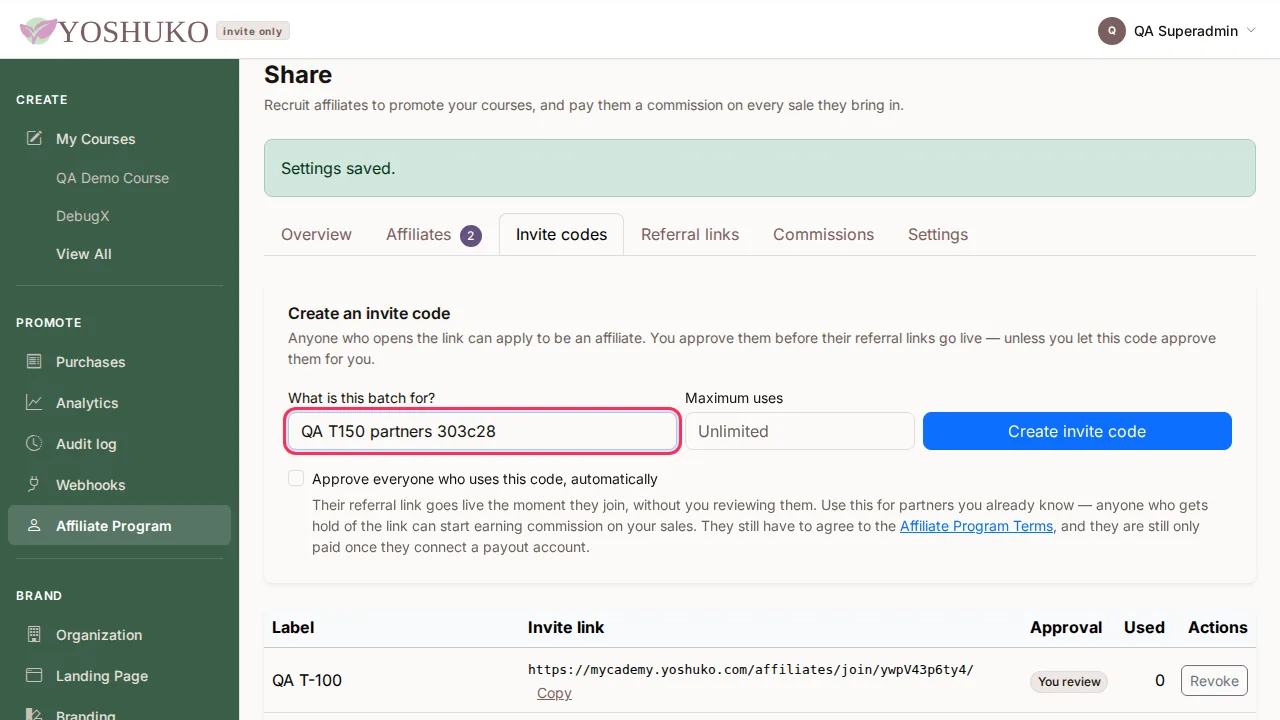The height and width of the screenshot is (720, 1280).
Task: Open the Affiliate Program Terms link
Action: tap(976, 526)
